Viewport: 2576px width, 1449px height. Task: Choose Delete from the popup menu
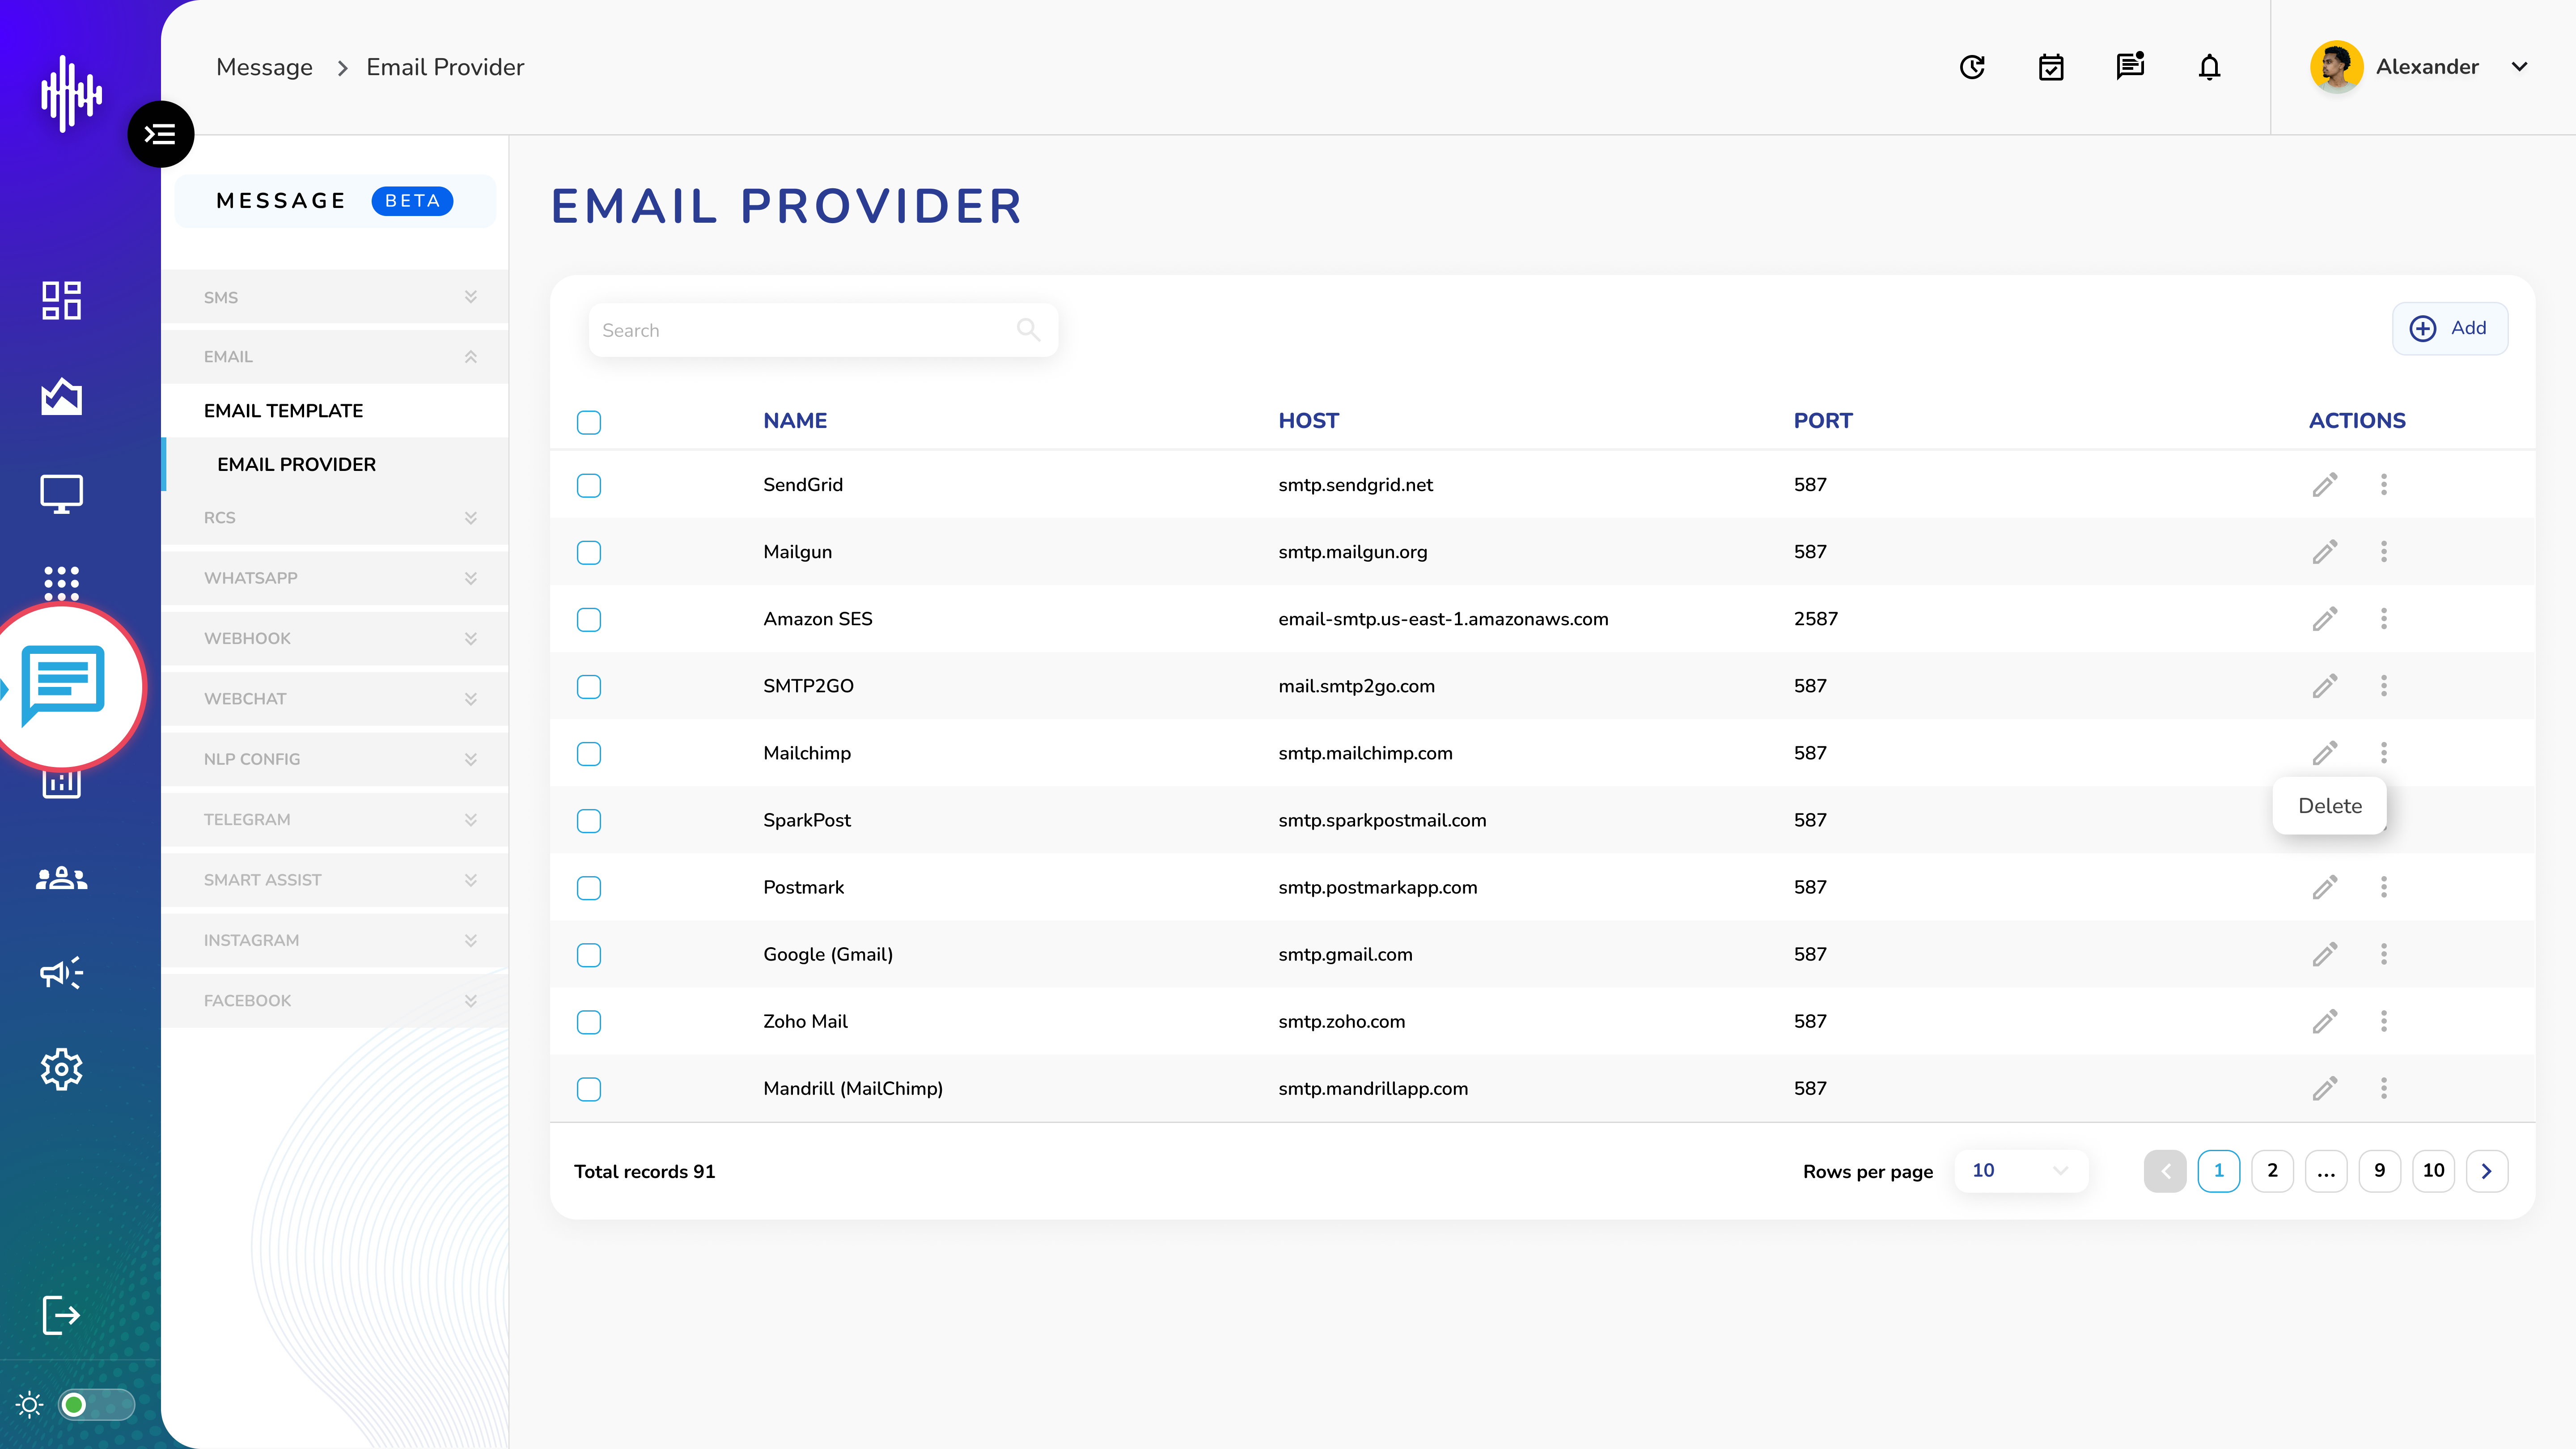click(x=2330, y=805)
